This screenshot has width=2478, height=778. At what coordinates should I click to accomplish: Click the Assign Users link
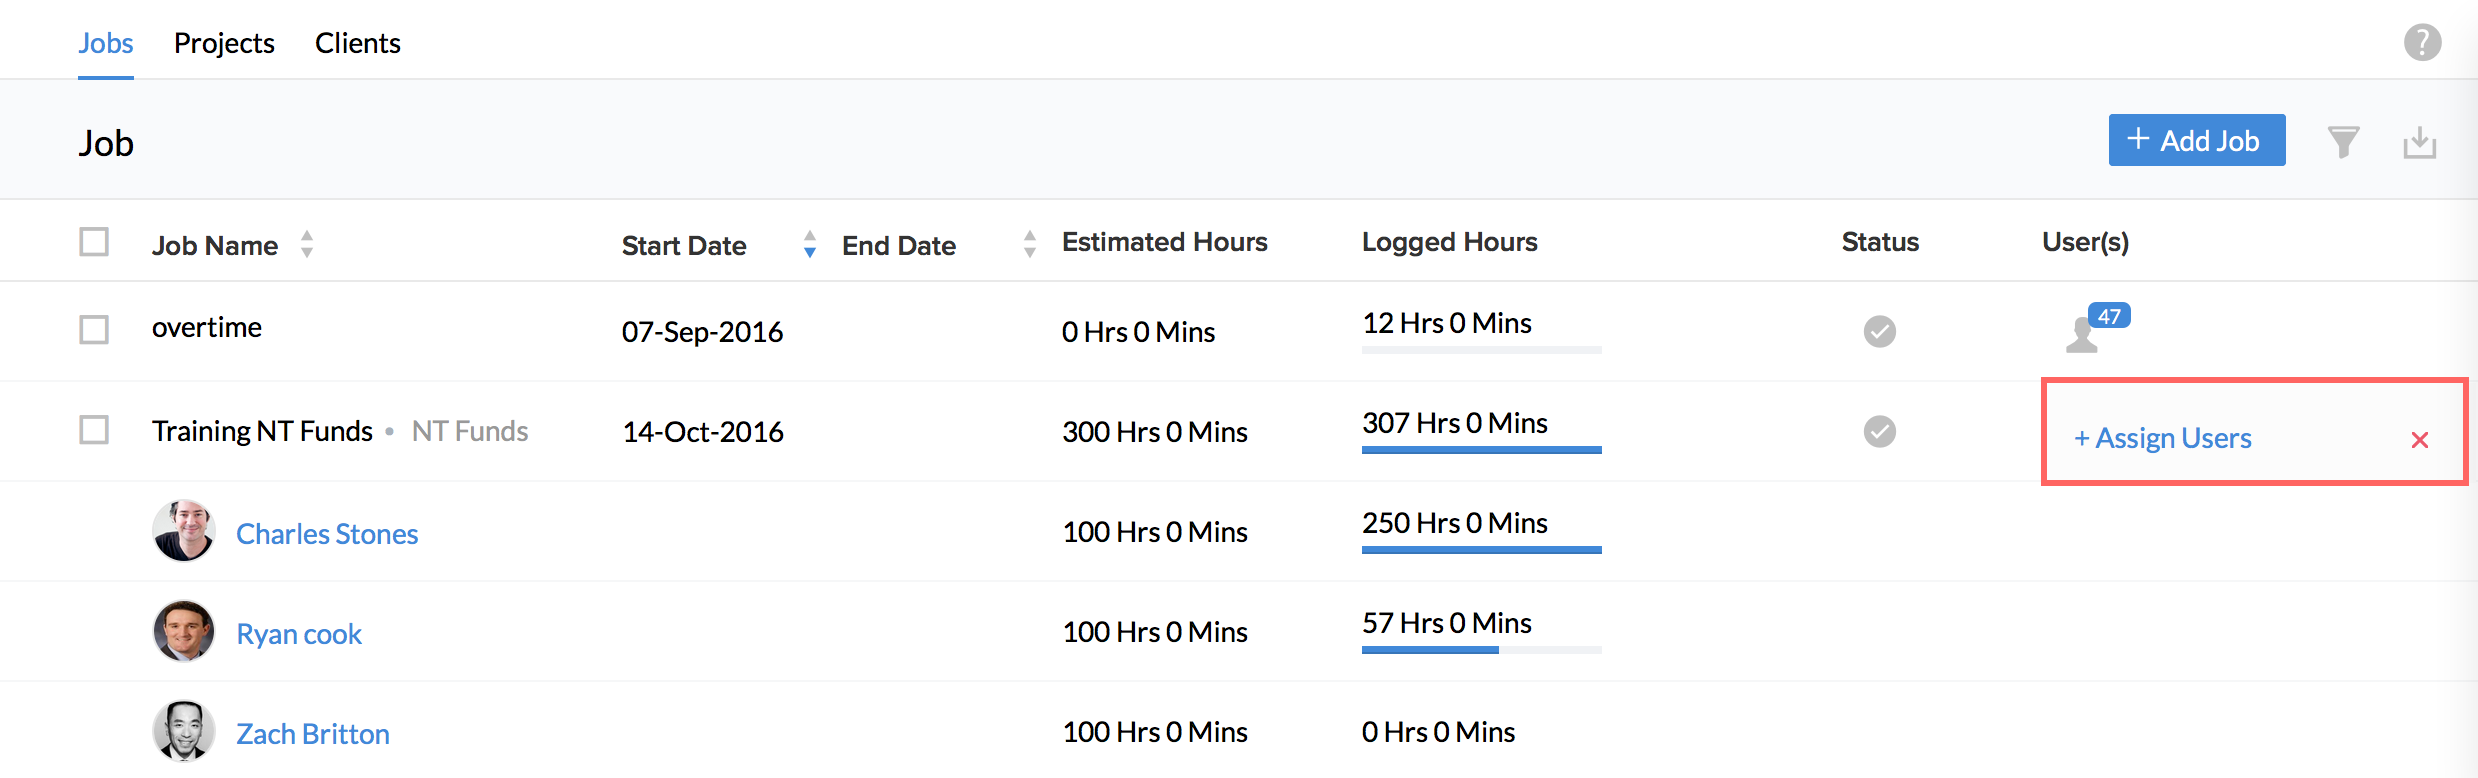pyautogui.click(x=2163, y=438)
